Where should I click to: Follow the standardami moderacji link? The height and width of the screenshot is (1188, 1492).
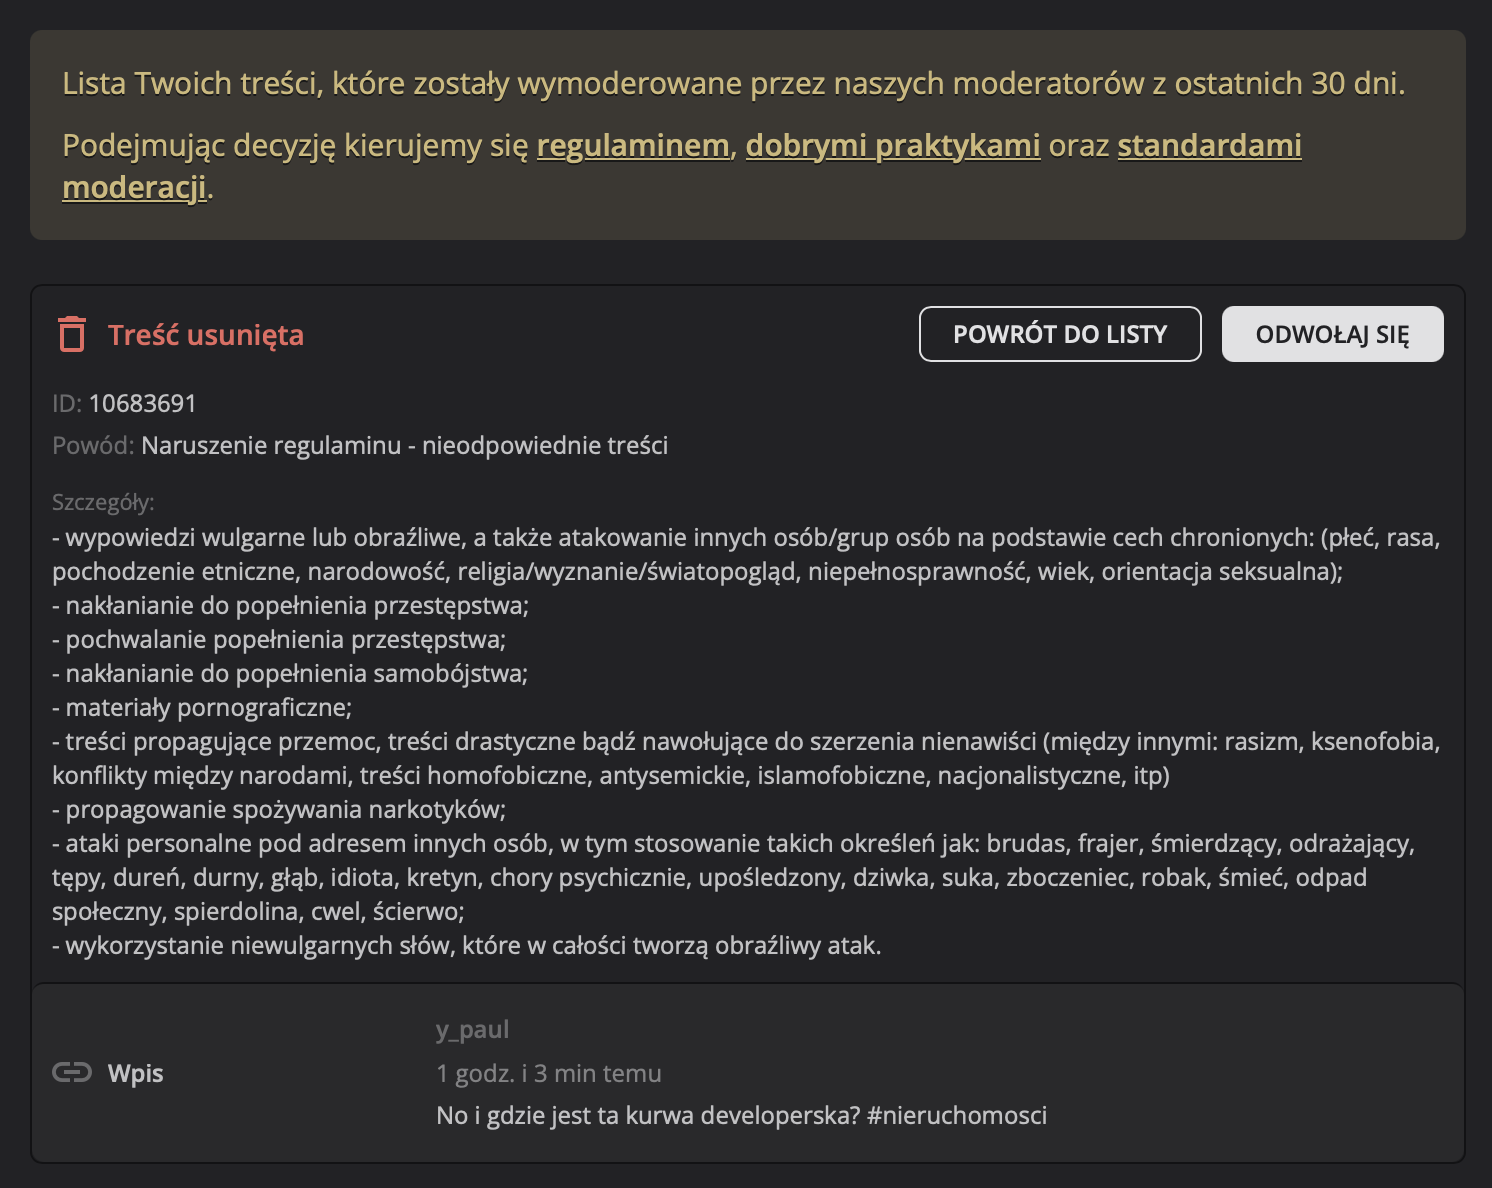point(1209,146)
